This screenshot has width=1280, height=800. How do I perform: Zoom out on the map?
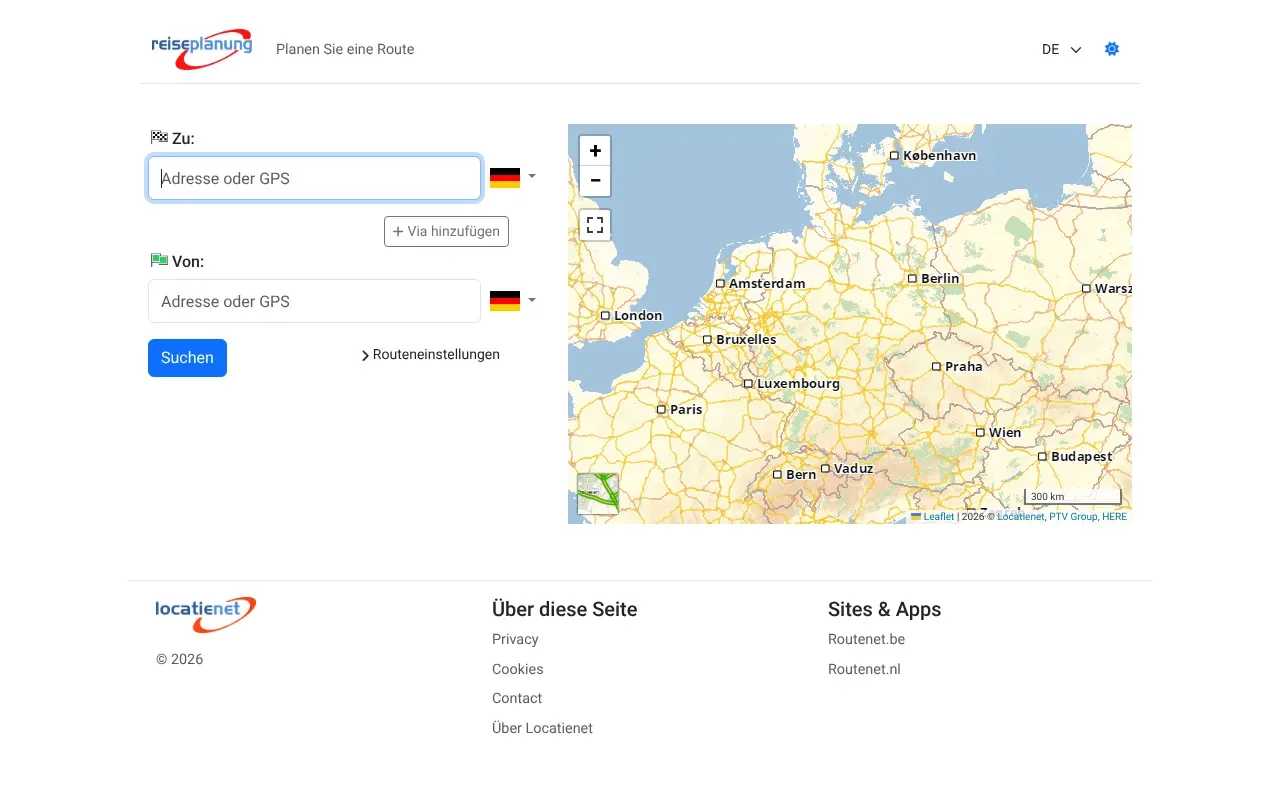595,181
